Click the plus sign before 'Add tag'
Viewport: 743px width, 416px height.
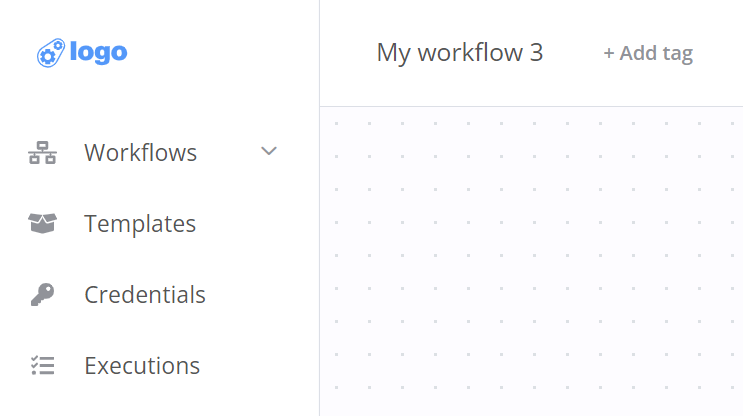click(x=609, y=54)
